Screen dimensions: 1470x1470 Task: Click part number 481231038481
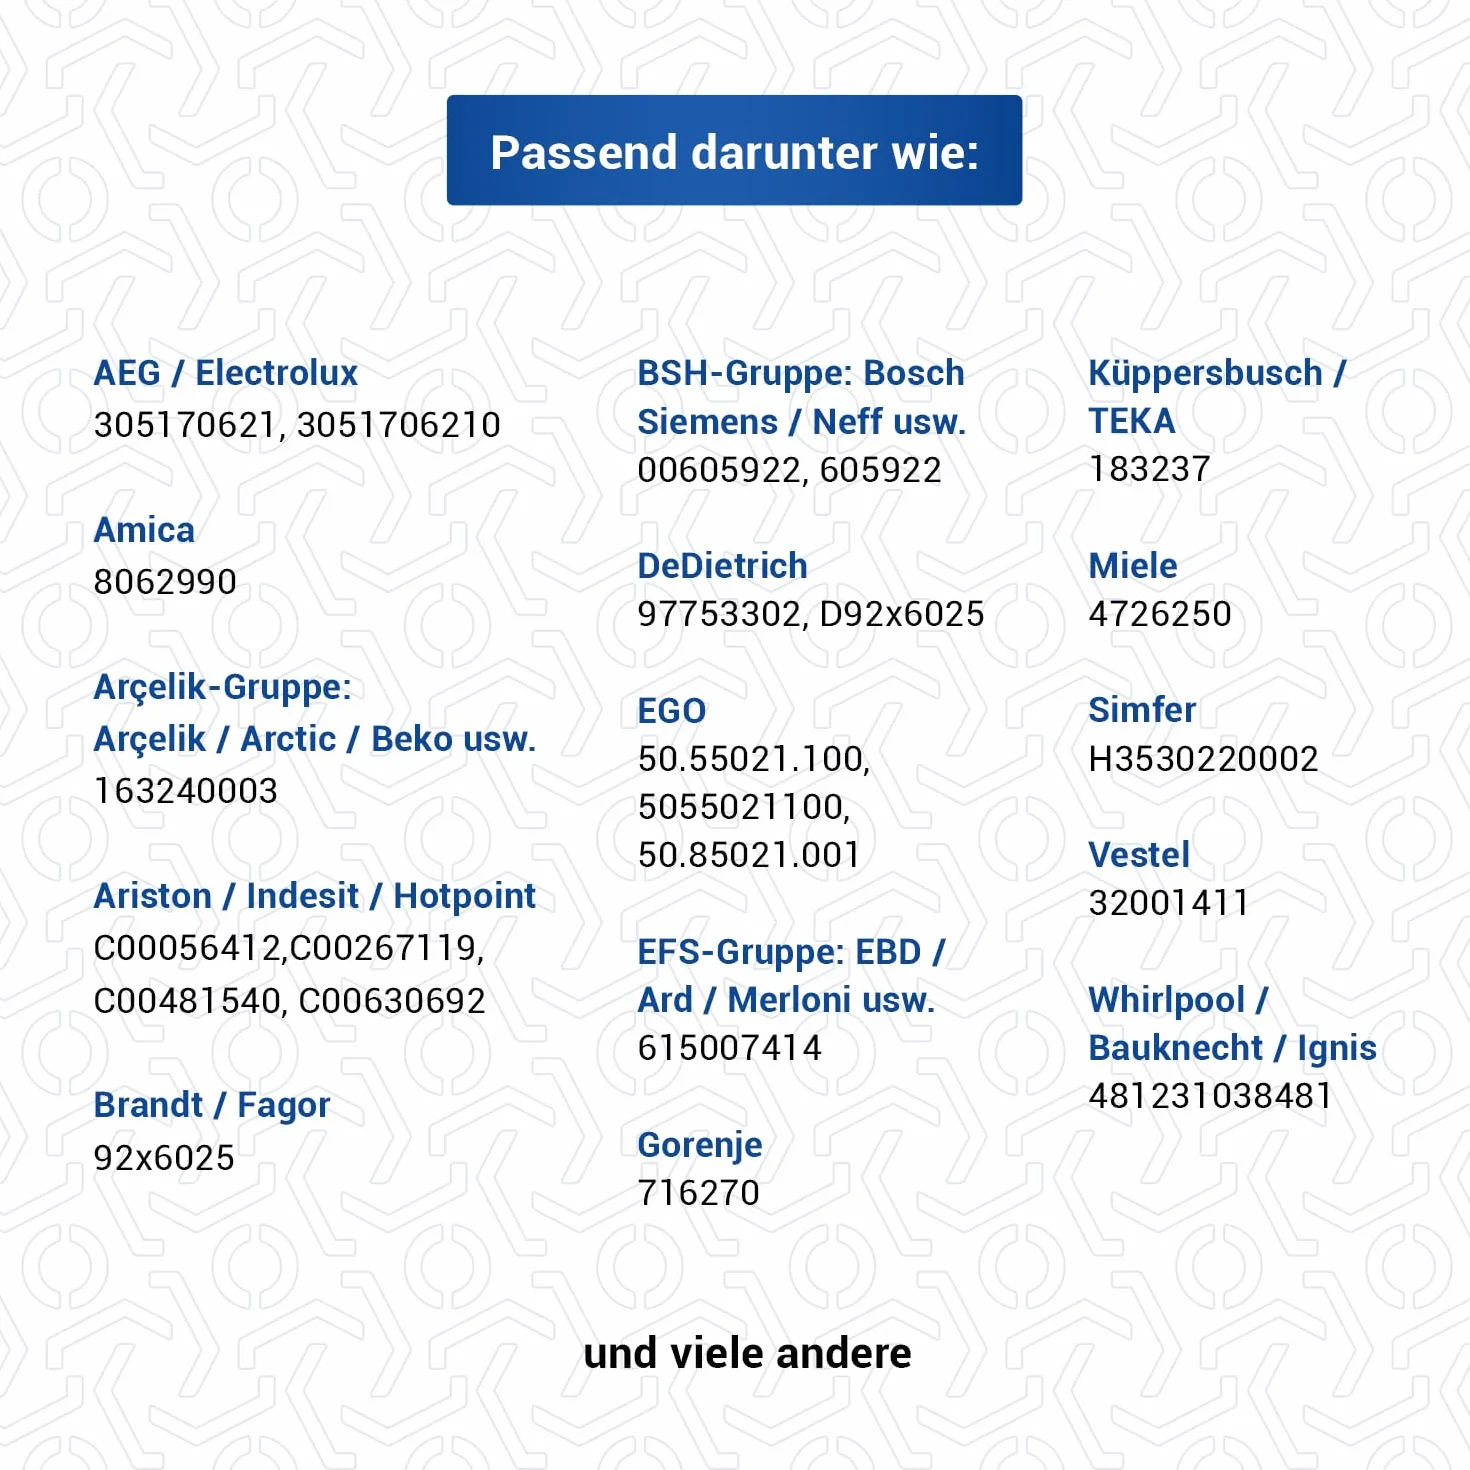click(1210, 1096)
